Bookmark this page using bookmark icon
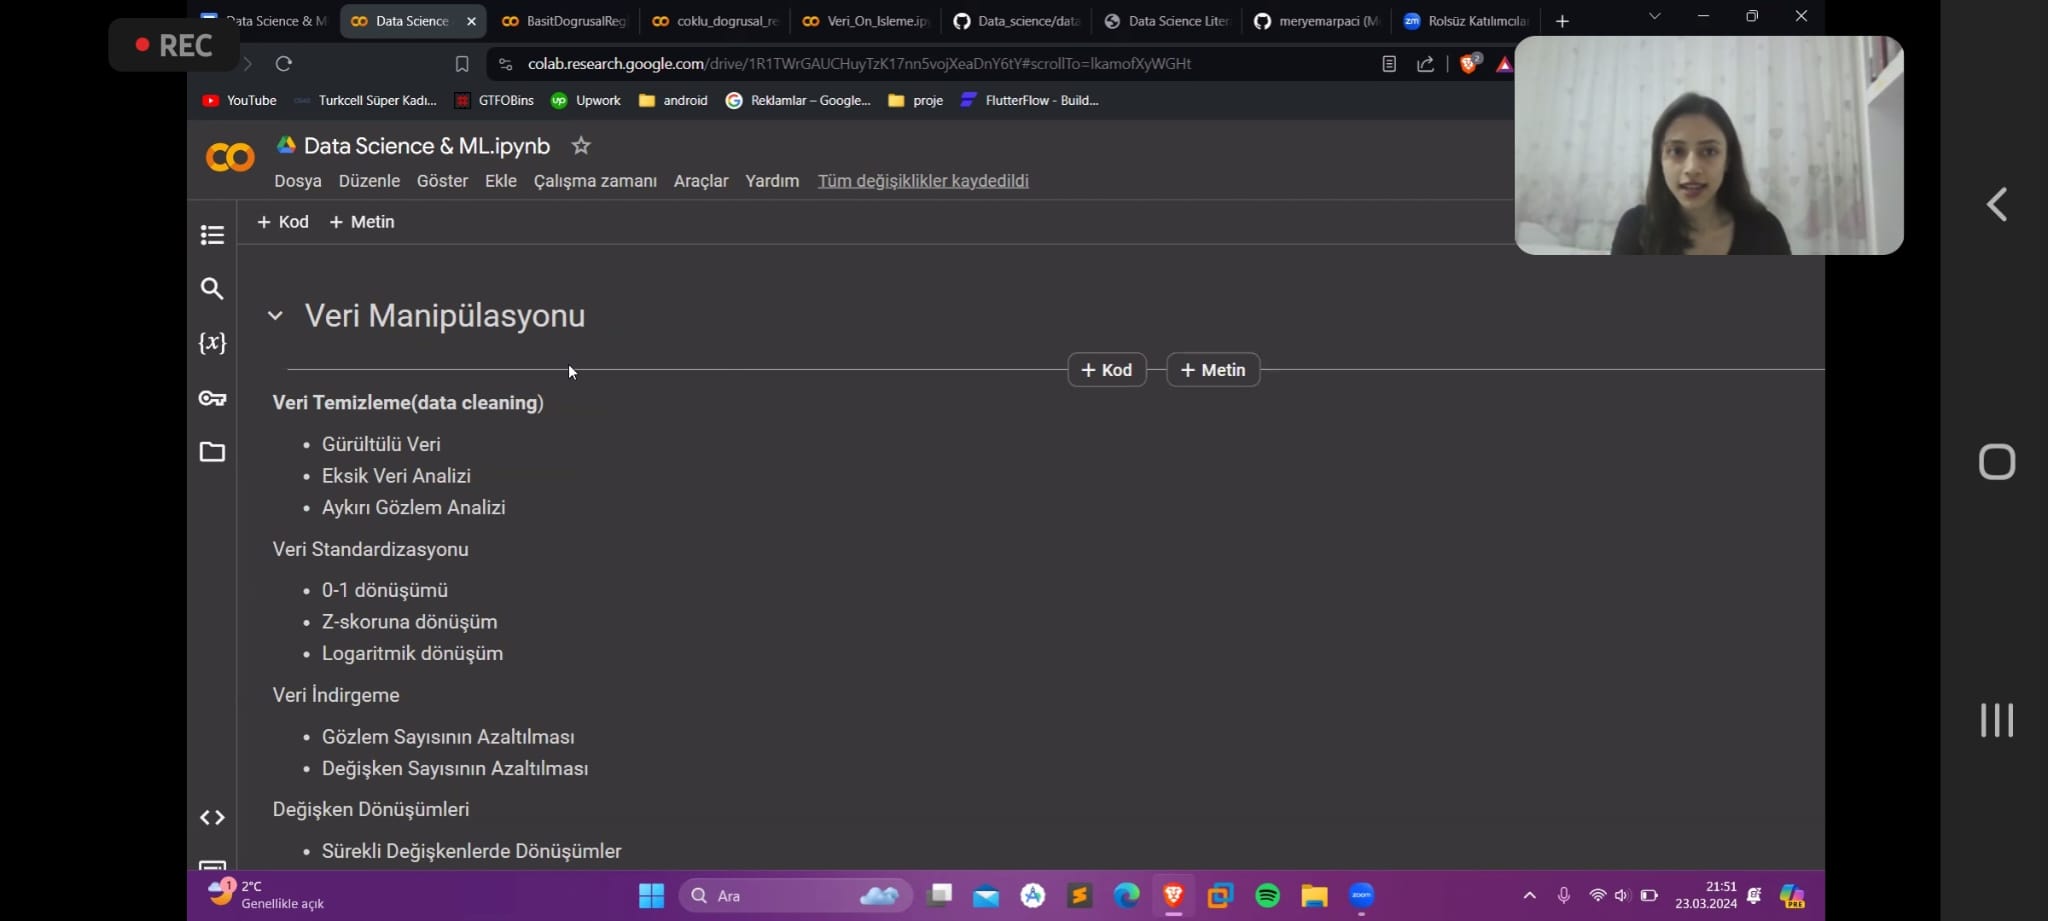The height and width of the screenshot is (921, 2048). click(462, 64)
